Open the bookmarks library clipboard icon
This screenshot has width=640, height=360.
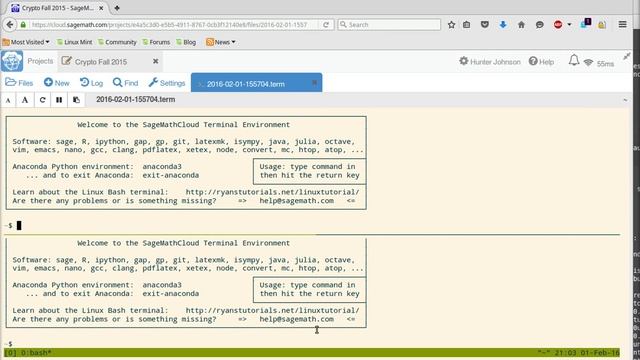(x=467, y=25)
